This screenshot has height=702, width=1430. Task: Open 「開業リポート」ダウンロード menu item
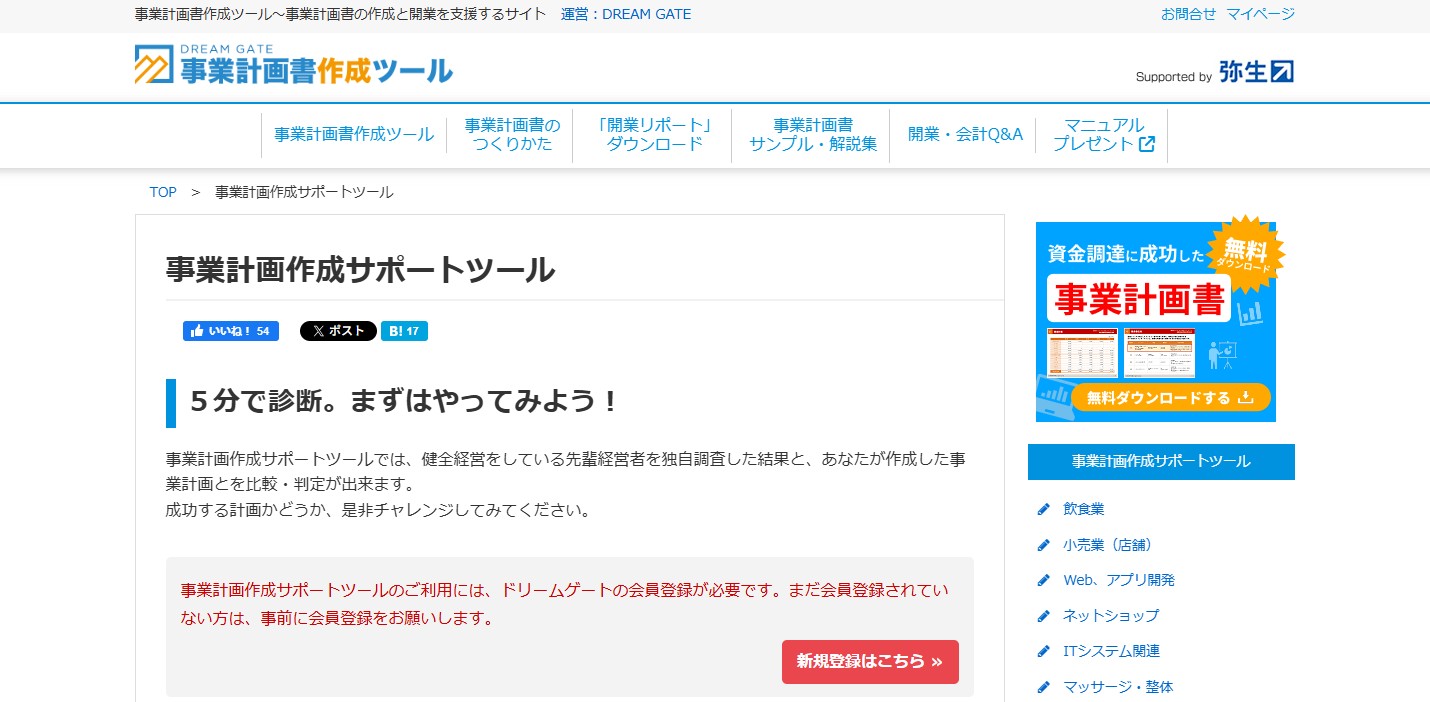pos(654,135)
